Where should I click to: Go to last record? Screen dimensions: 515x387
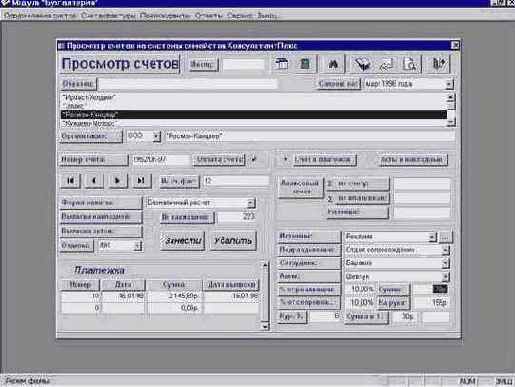pos(141,180)
